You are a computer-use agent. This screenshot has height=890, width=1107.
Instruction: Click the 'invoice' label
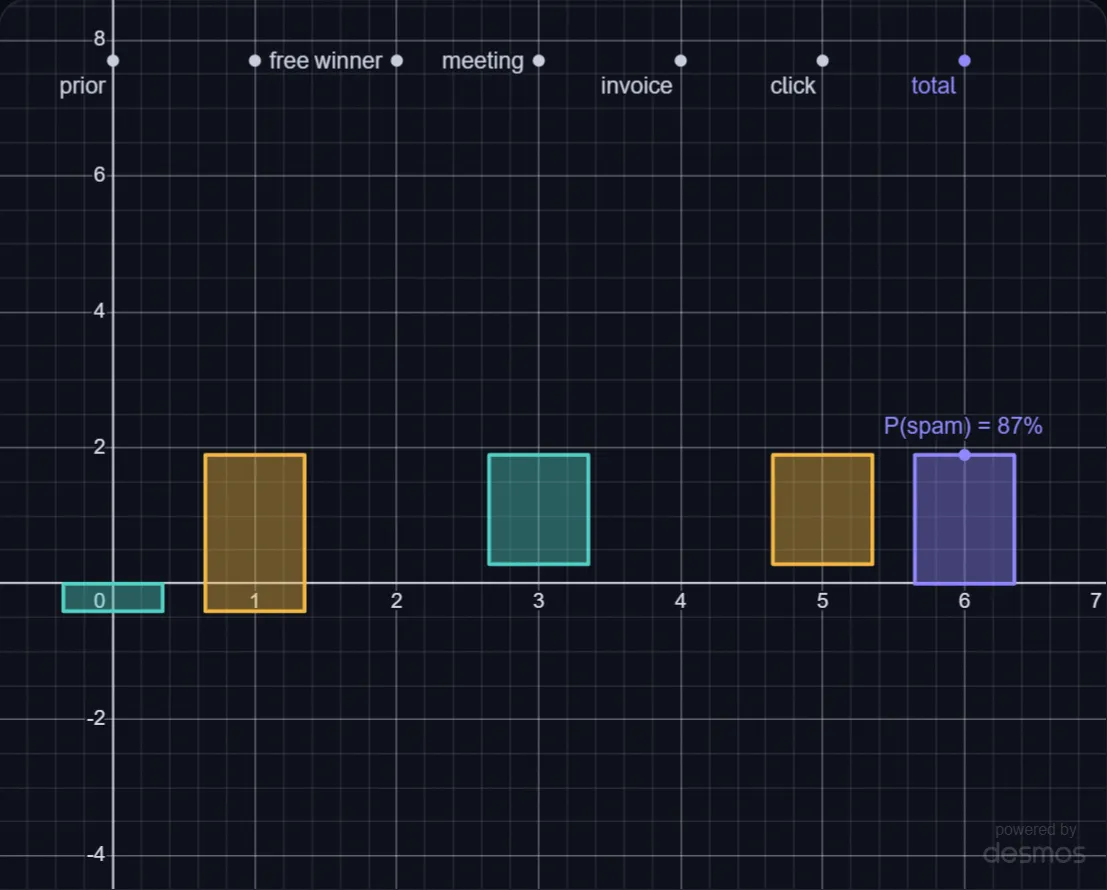(x=636, y=86)
